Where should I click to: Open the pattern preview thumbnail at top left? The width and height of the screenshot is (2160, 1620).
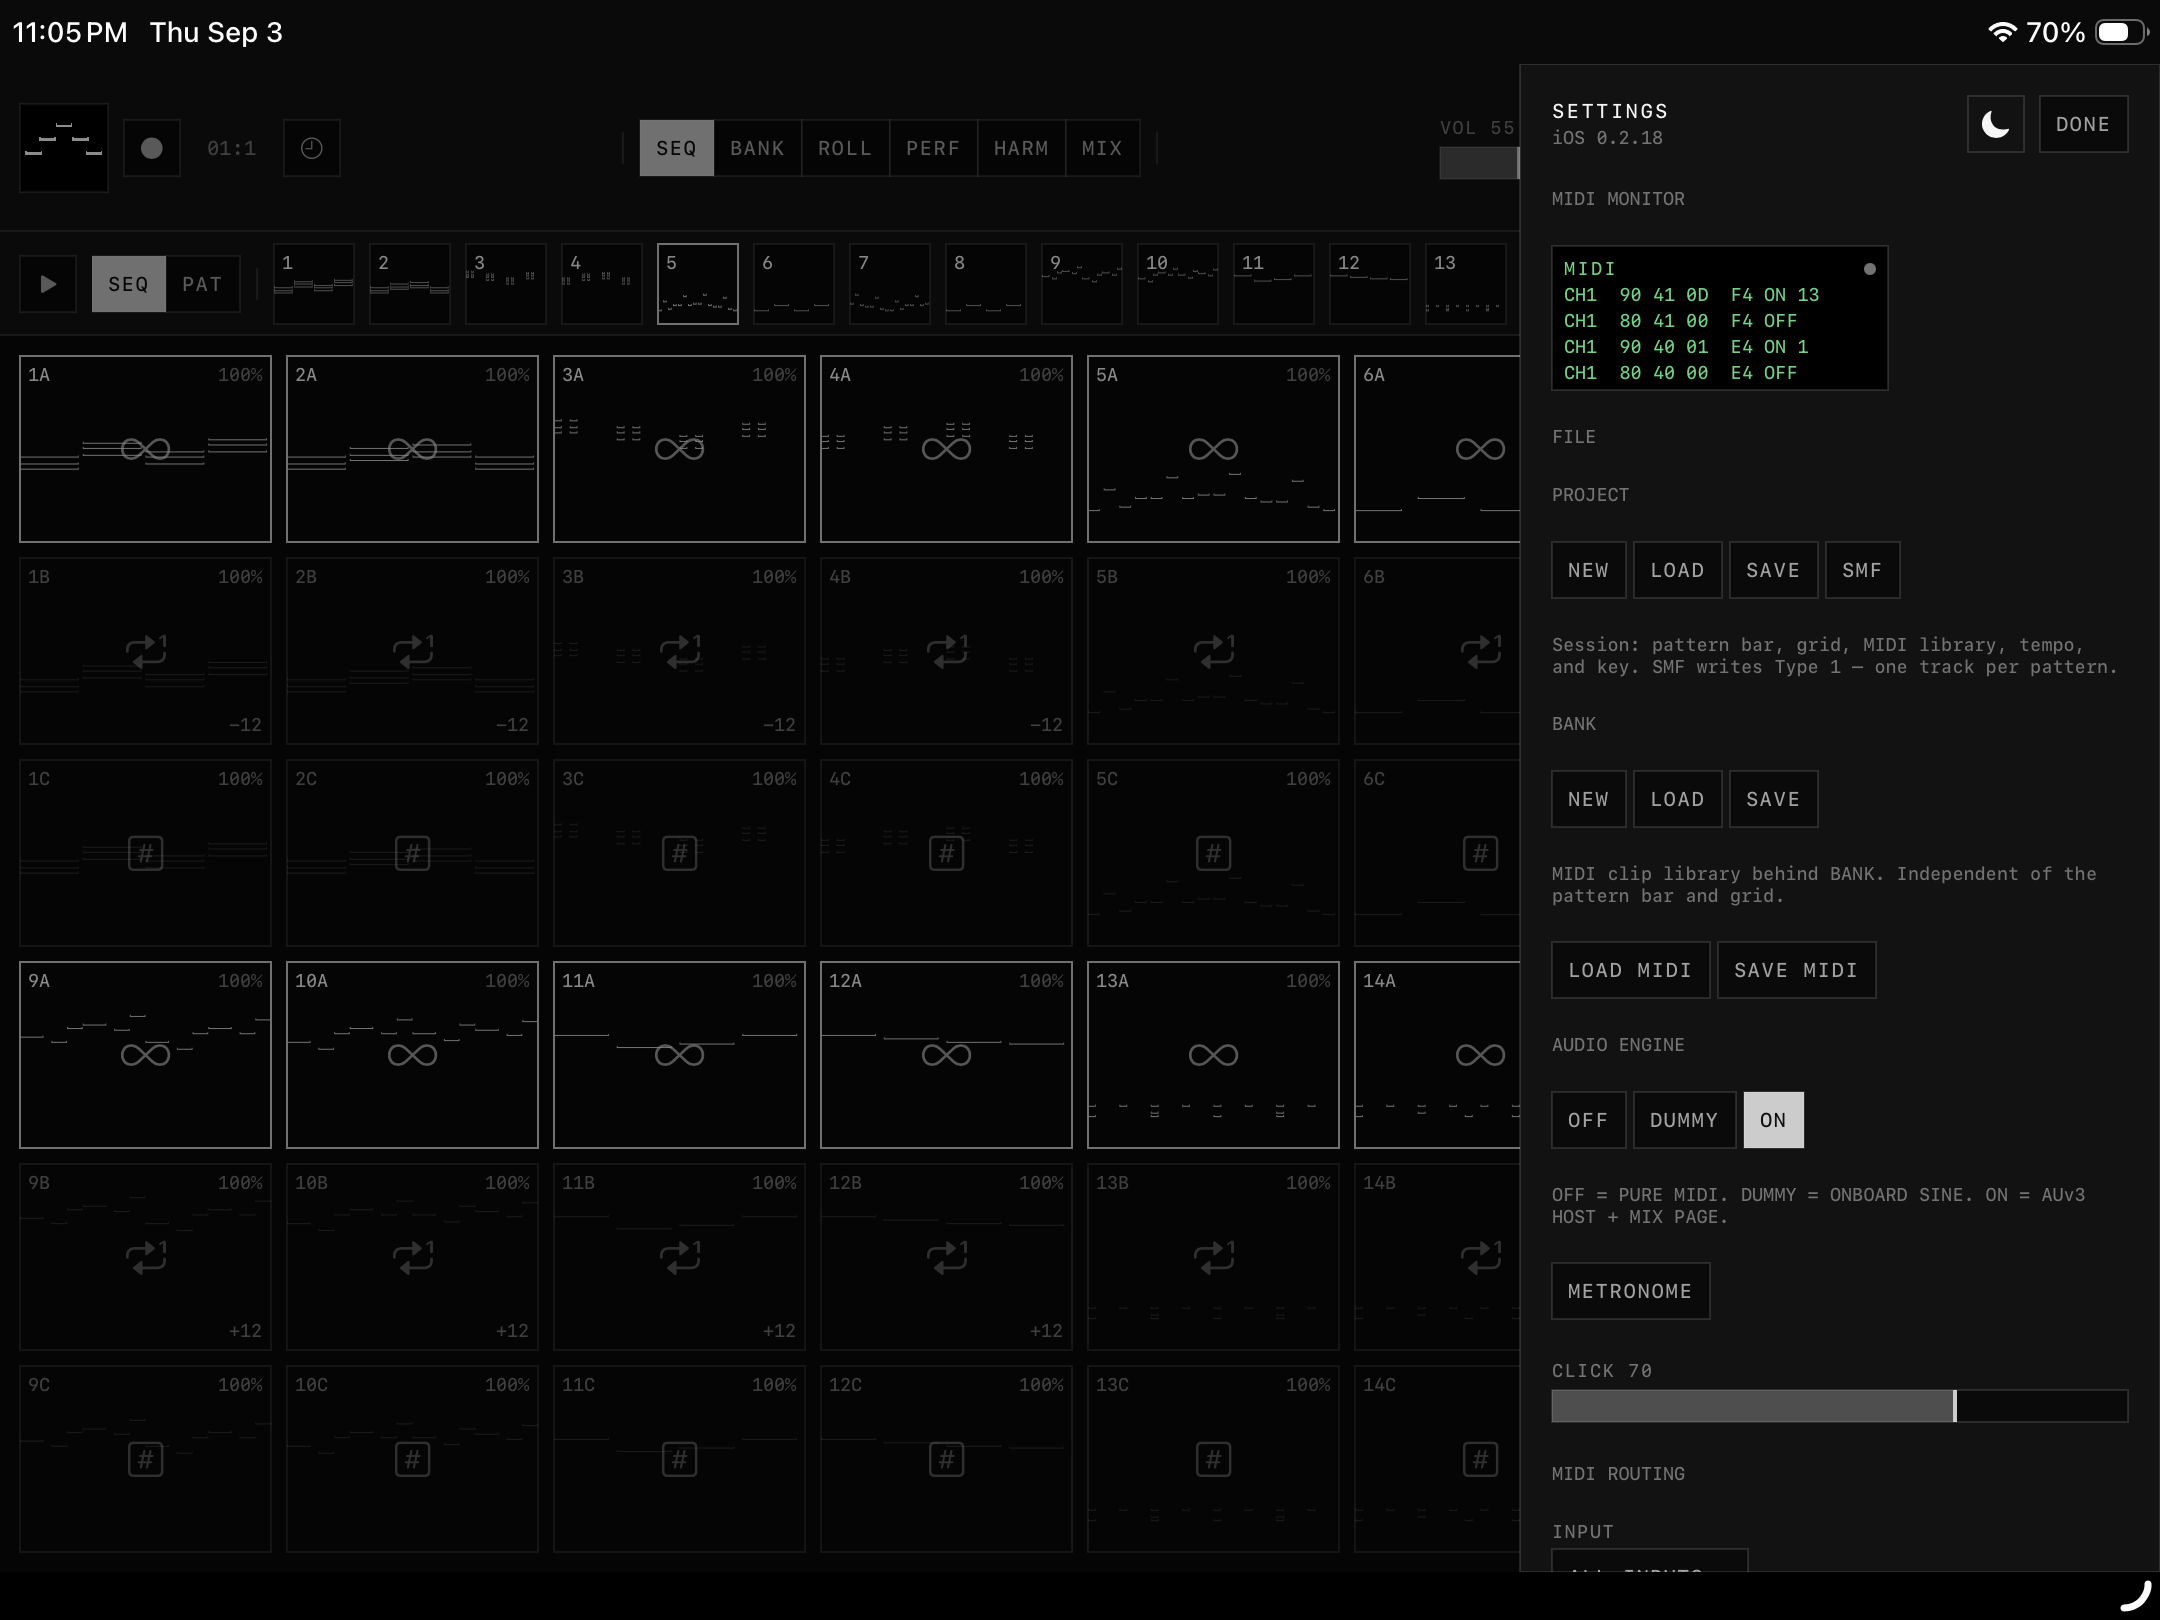click(x=64, y=148)
